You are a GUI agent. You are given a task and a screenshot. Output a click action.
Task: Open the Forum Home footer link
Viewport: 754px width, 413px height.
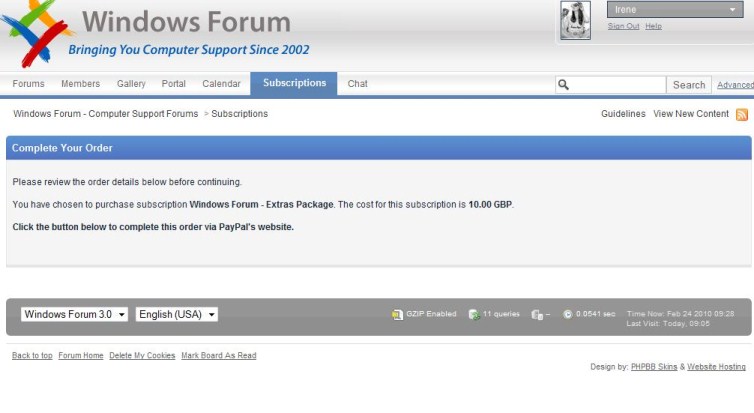[x=81, y=356]
